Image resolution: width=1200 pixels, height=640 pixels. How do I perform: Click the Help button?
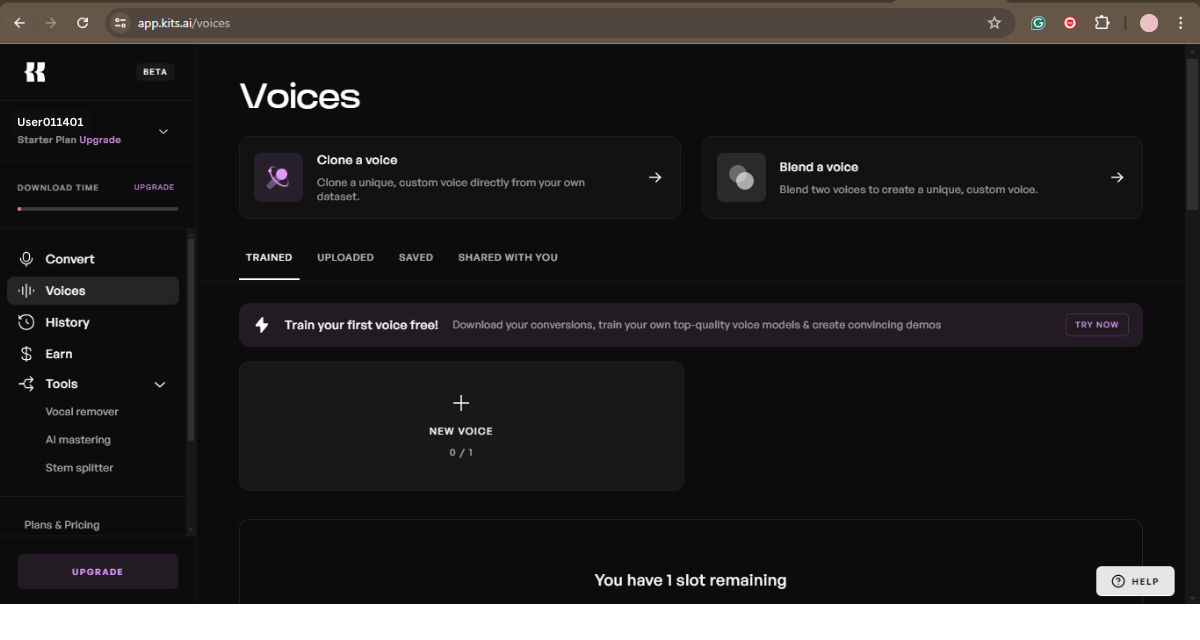pyautogui.click(x=1135, y=581)
